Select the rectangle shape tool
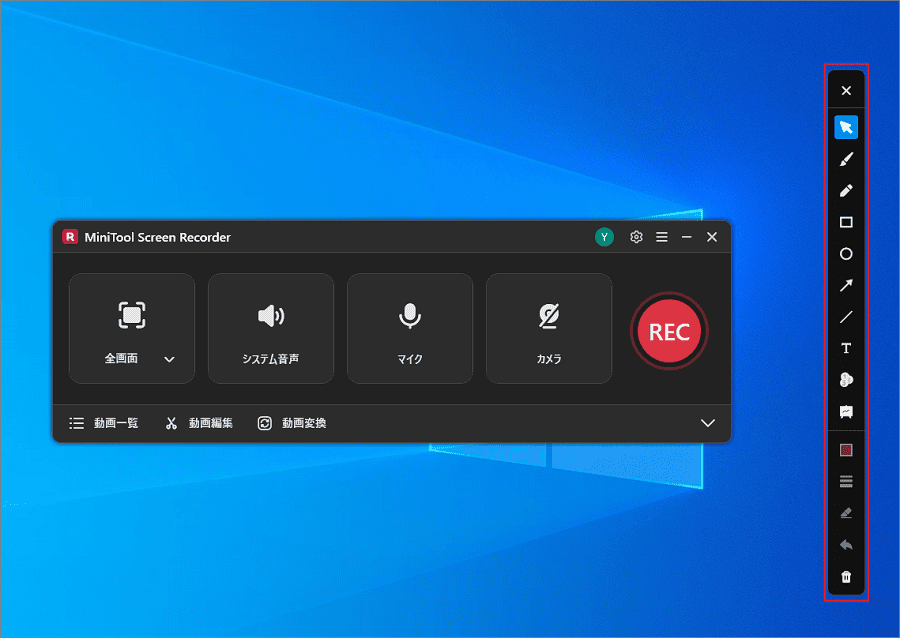Screen dimensions: 900x638 [846, 222]
